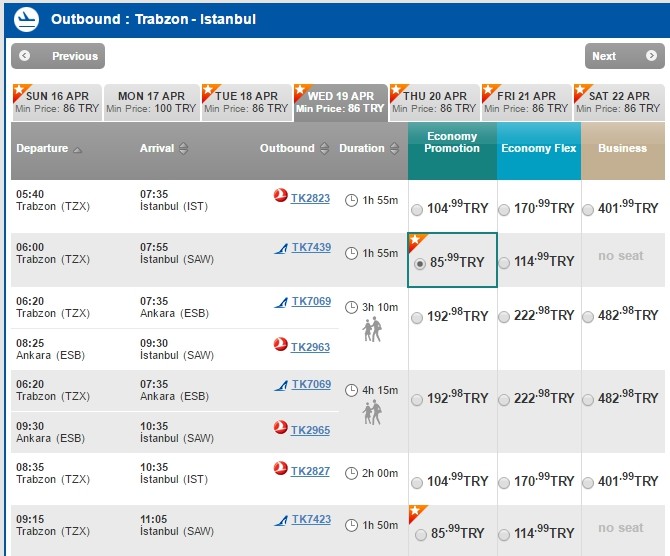Click the Turkish Airlines logo next to TK2823
The height and width of the screenshot is (556, 670).
tap(281, 198)
